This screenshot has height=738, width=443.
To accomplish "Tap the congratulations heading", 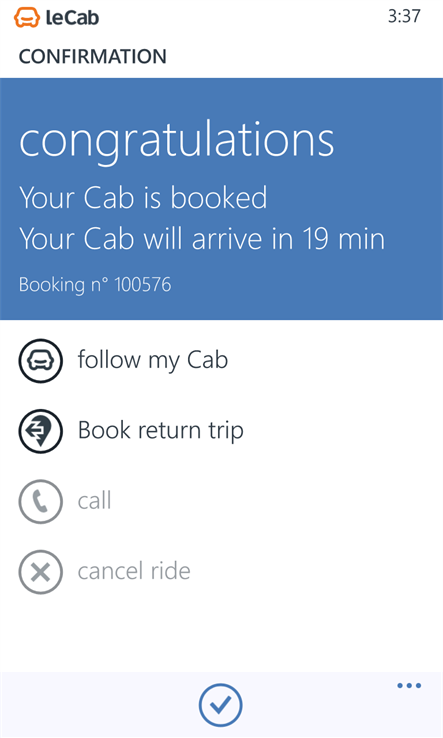I will 177,140.
